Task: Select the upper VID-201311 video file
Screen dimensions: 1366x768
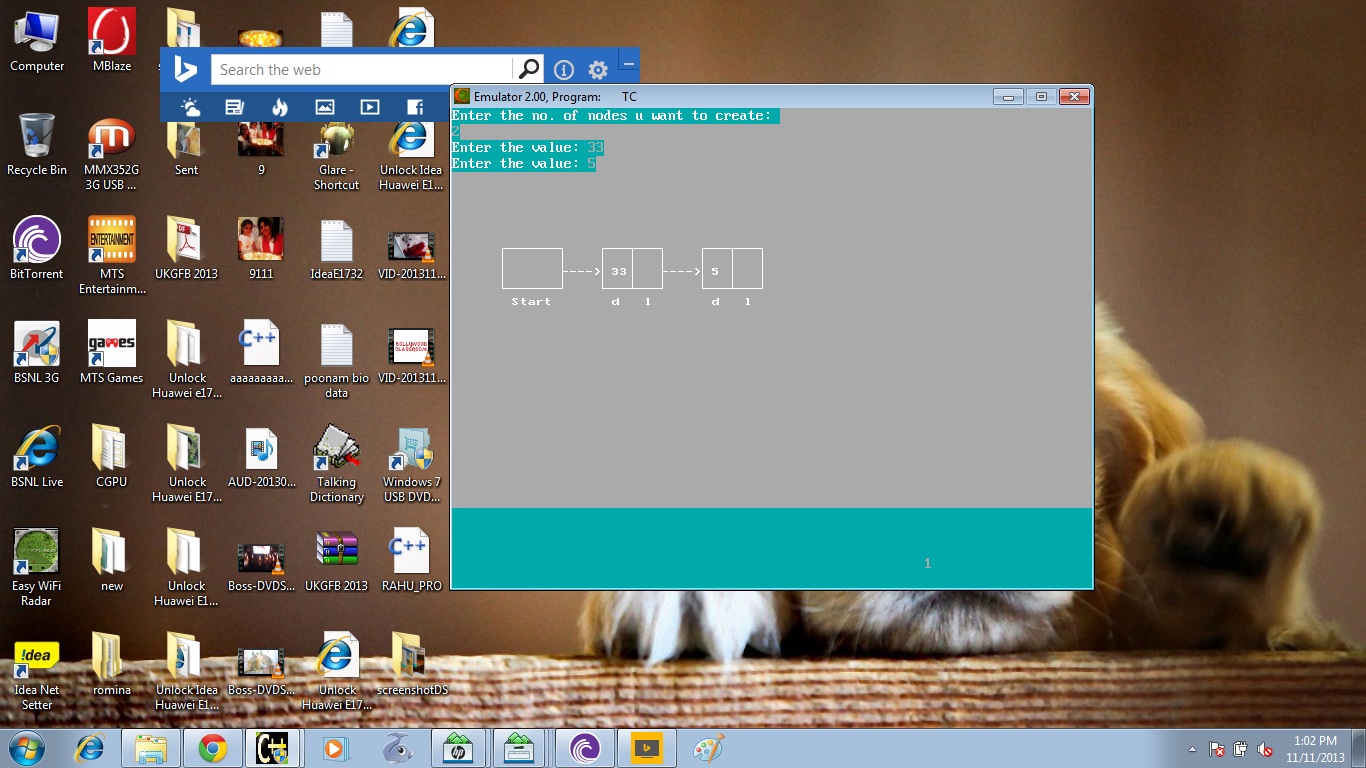Action: point(412,249)
